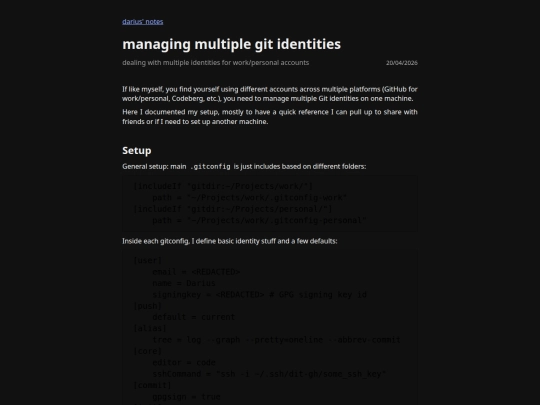Screen dimensions: 540x405
Task: Click the sentence "Inside each gitconfig, I define"
Action: click(x=230, y=241)
